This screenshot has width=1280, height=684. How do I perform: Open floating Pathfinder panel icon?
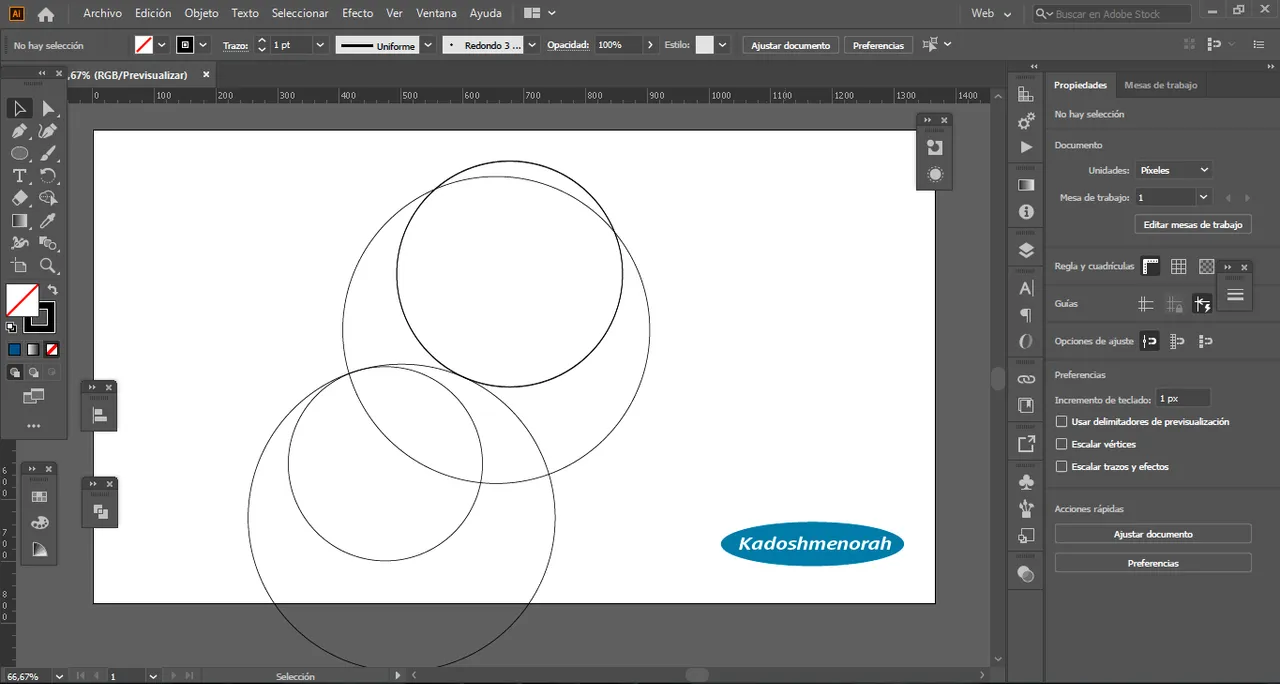click(x=99, y=512)
